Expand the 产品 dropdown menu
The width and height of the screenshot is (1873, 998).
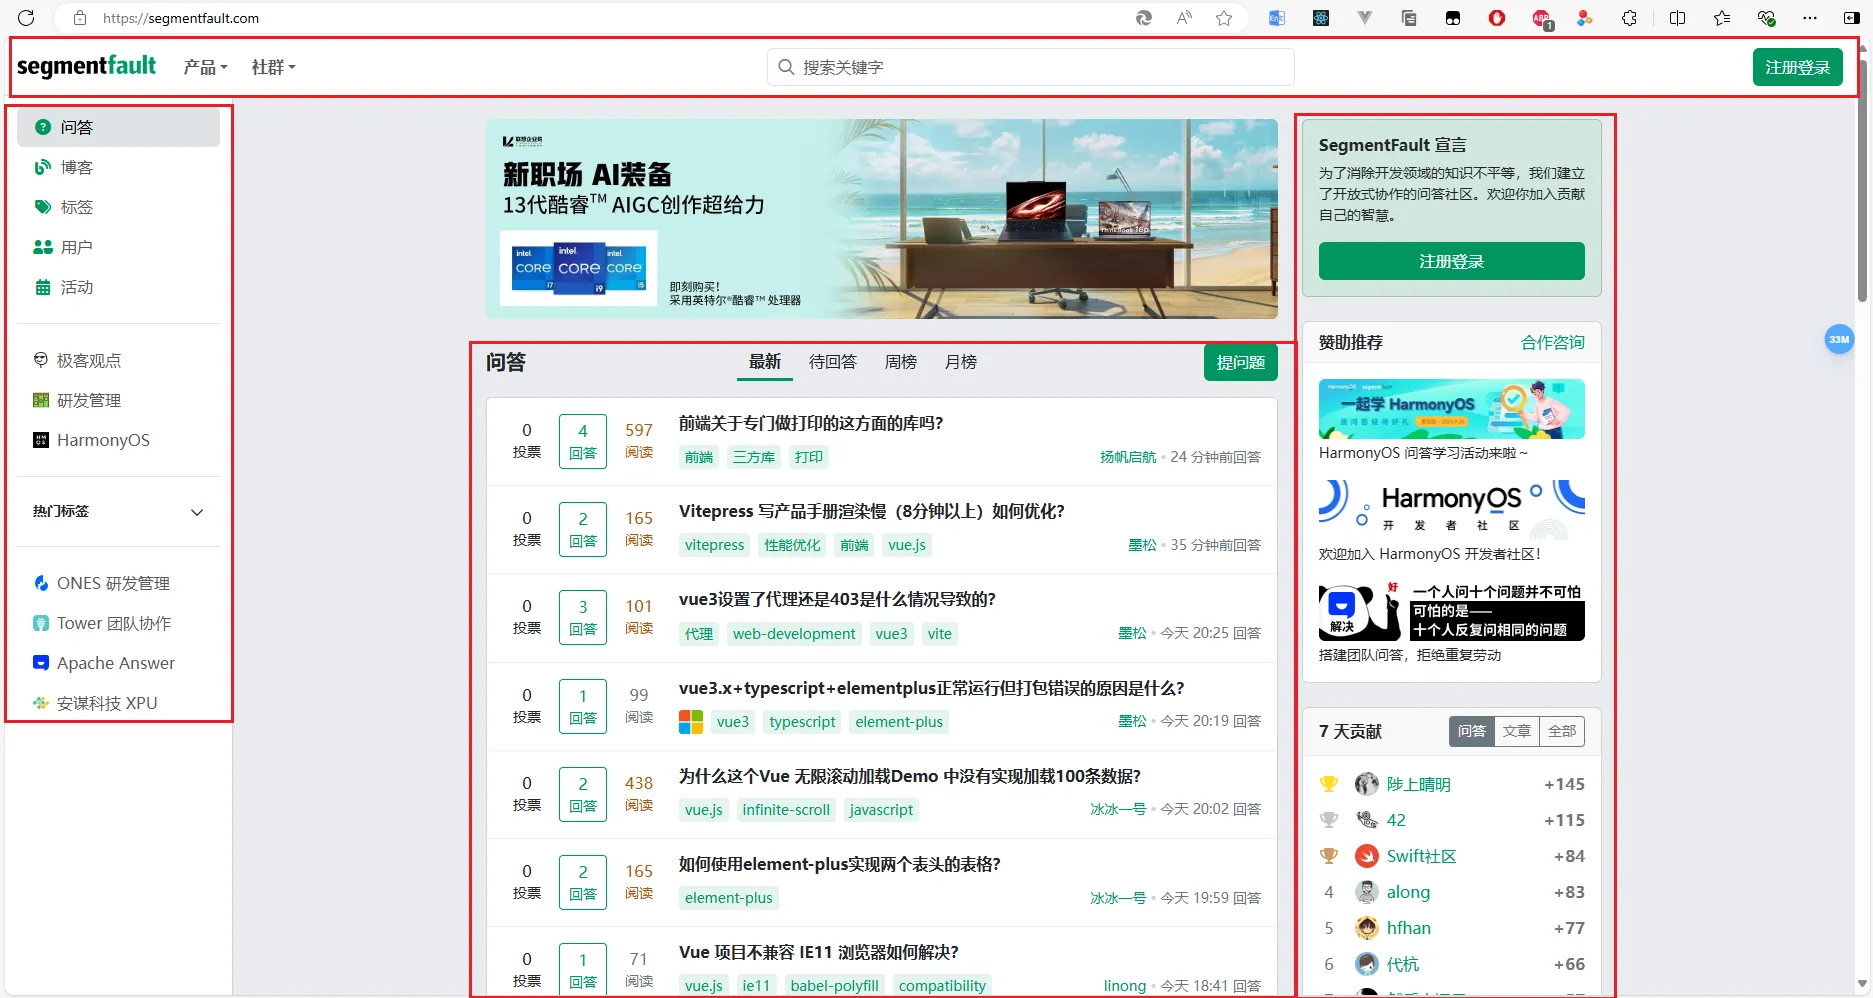tap(205, 67)
